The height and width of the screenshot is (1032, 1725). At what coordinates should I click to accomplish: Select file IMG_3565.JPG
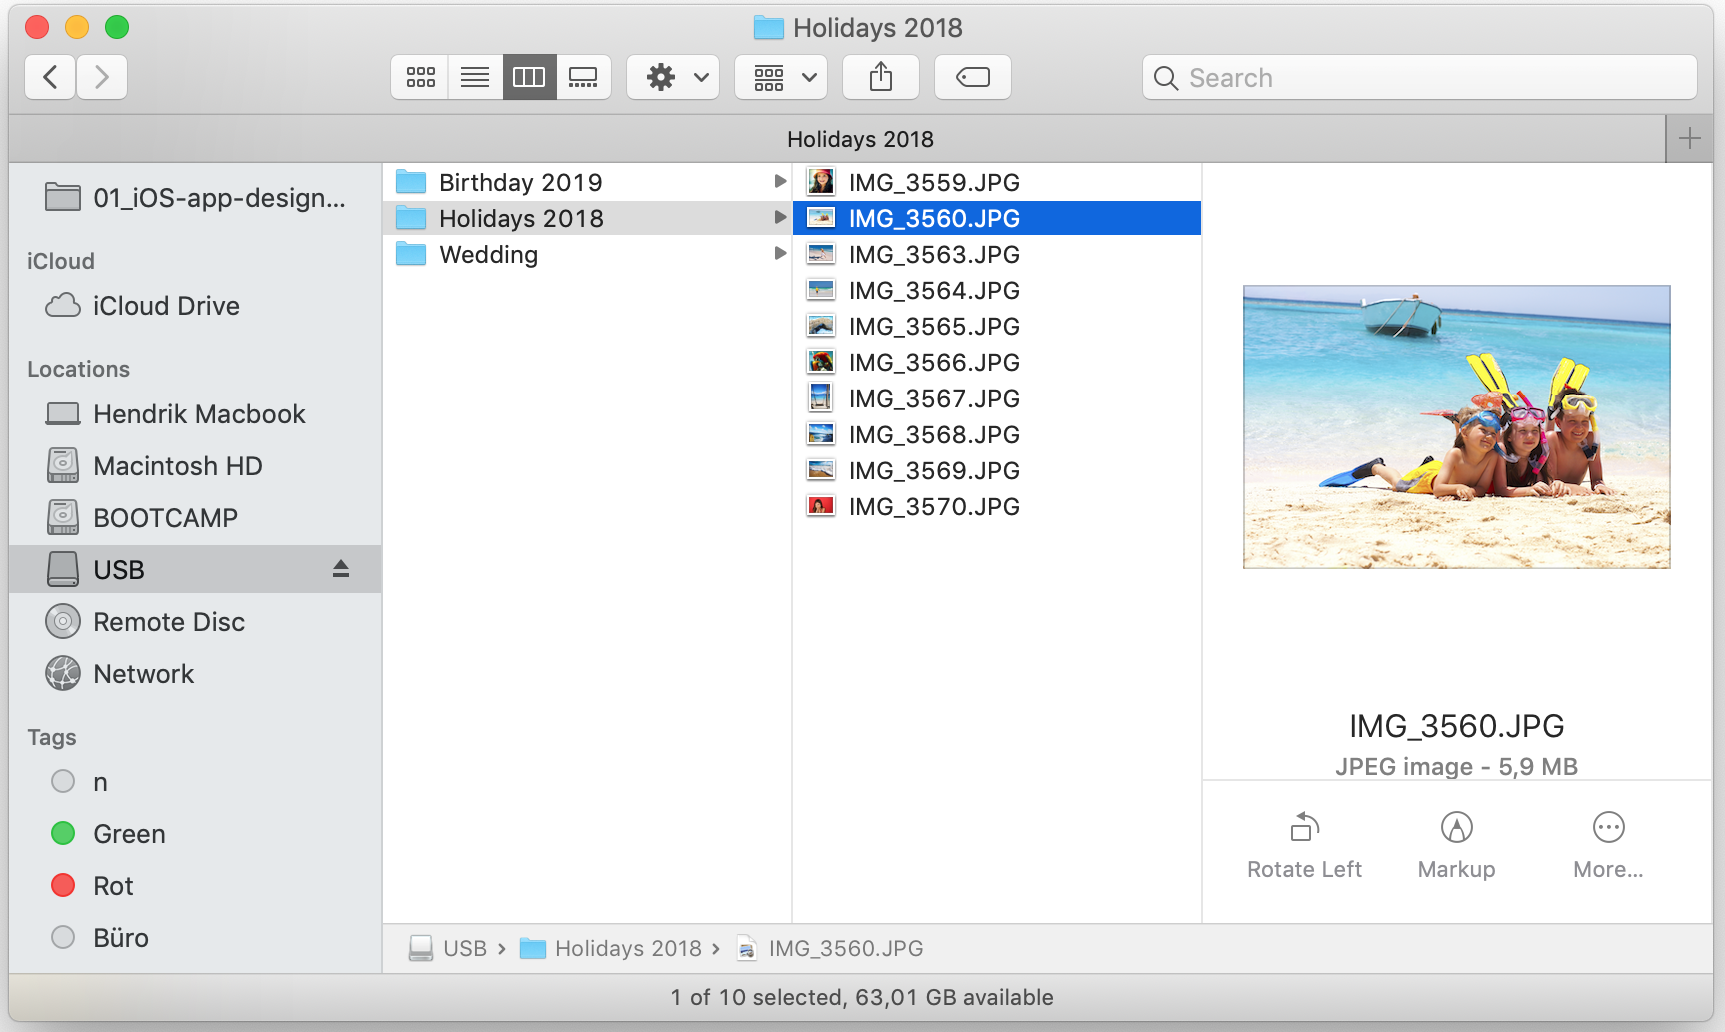click(997, 326)
